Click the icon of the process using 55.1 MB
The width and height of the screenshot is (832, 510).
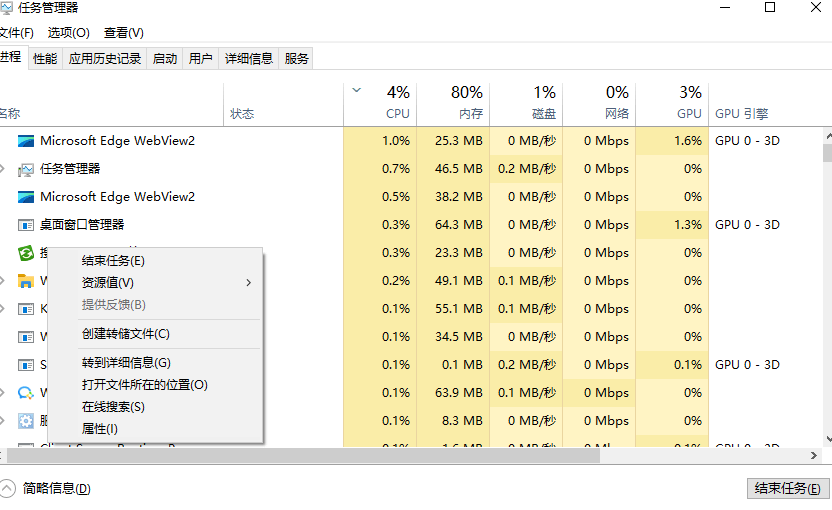click(25, 309)
